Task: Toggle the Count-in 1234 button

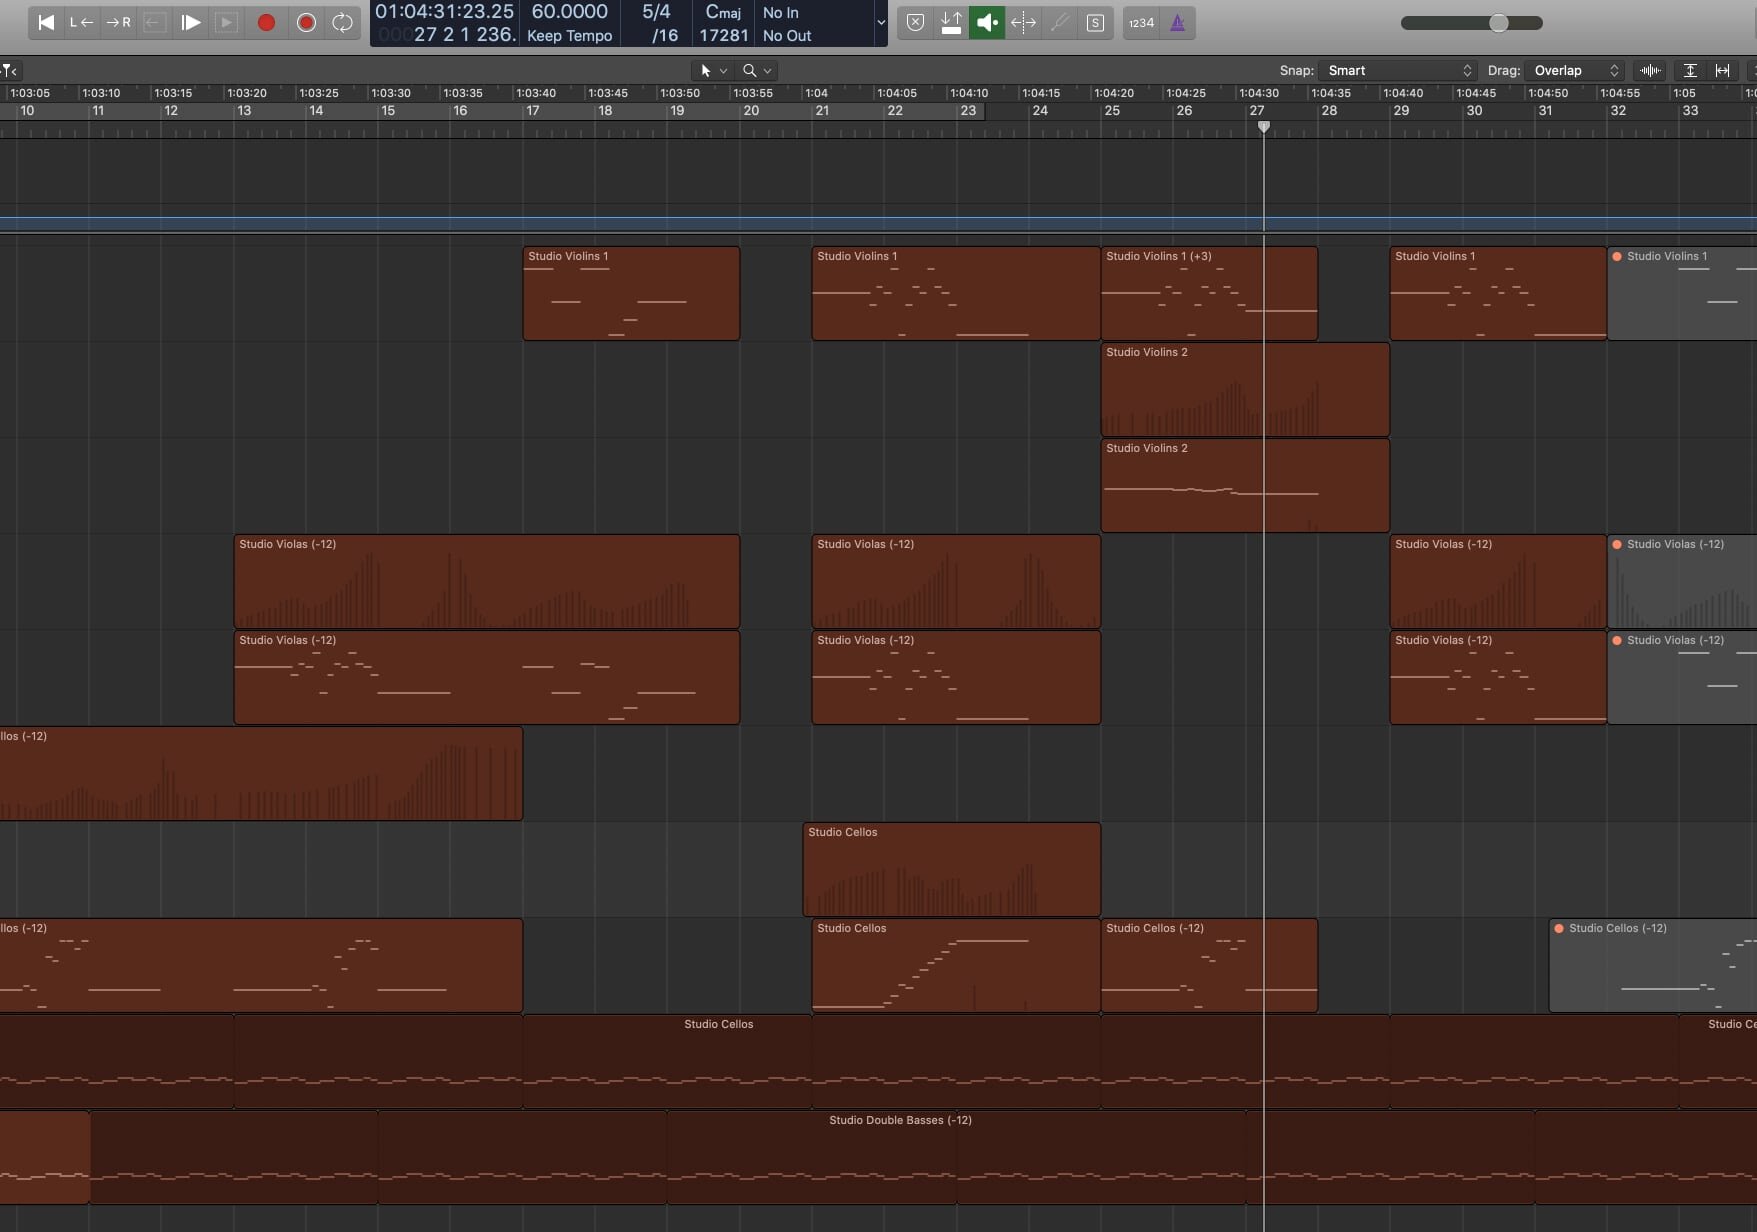Action: point(1141,22)
